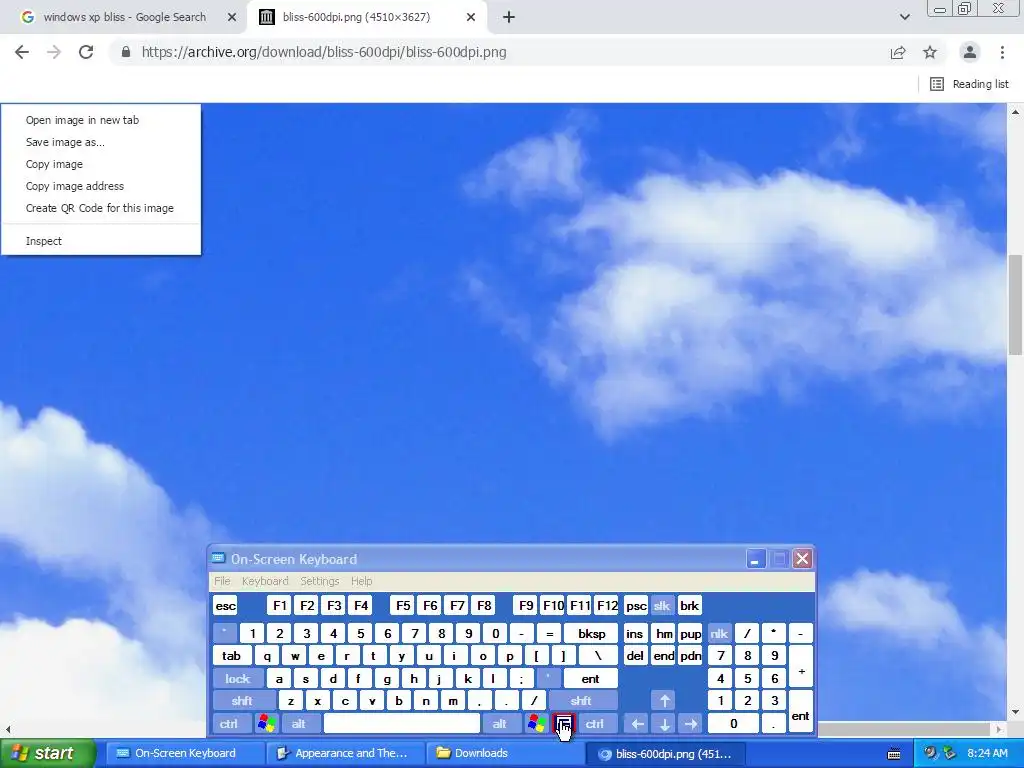Click the application menu key icon

coord(564,724)
